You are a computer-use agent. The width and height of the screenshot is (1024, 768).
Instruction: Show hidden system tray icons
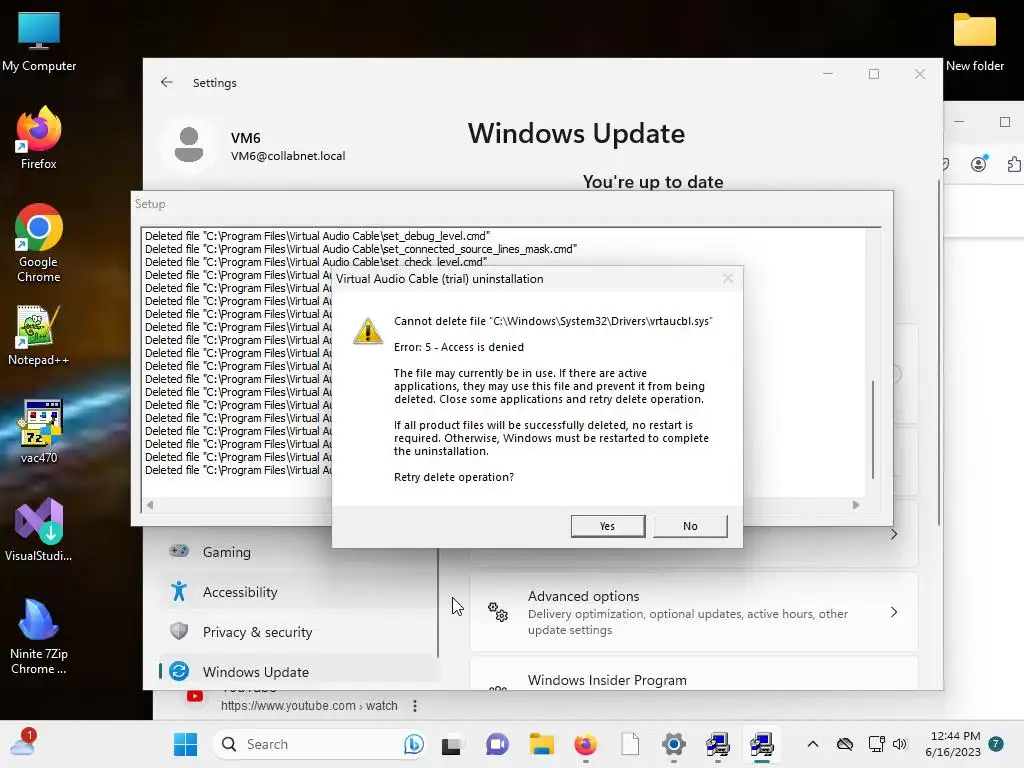click(812, 744)
